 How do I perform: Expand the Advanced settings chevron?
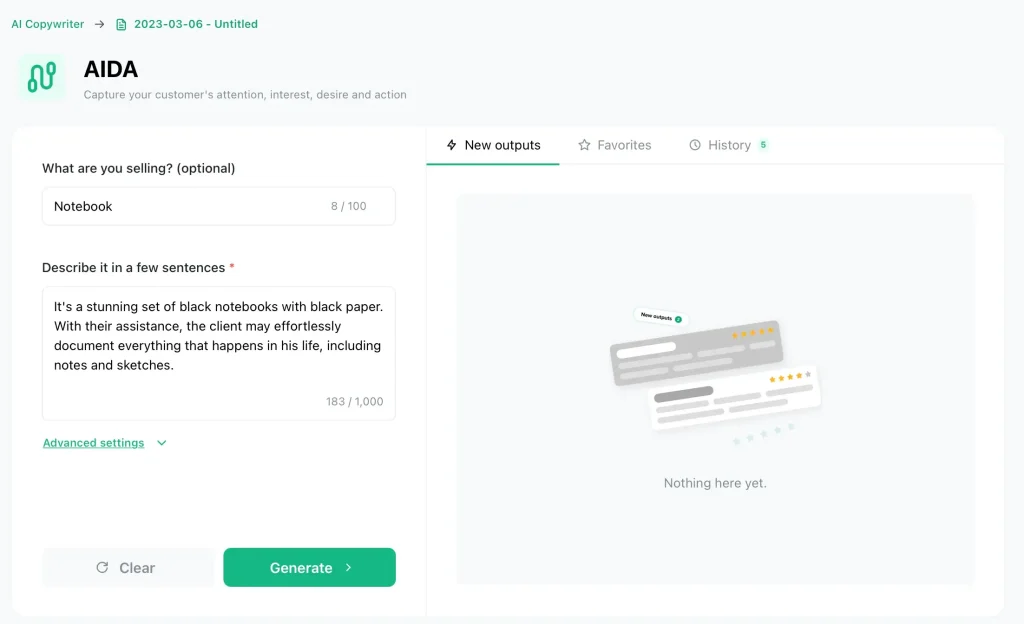(162, 443)
